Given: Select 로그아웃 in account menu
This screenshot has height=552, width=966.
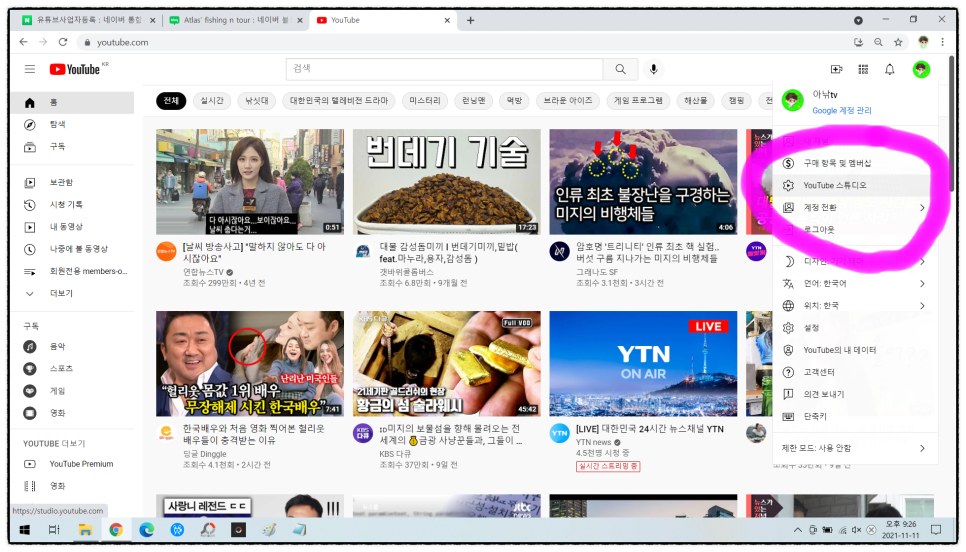Looking at the screenshot, I should click(x=856, y=230).
